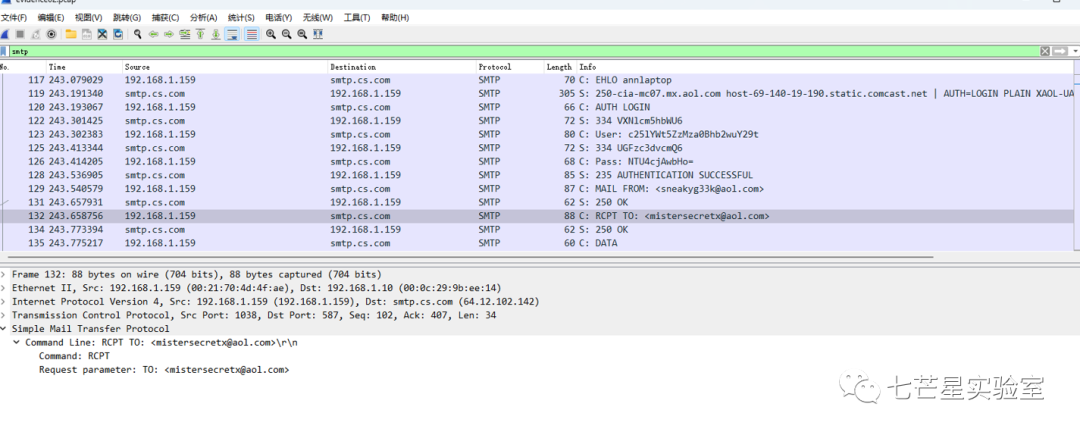This screenshot has width=1080, height=435.
Task: Select packet 117 EHLO annlaptop
Action: coord(537,80)
